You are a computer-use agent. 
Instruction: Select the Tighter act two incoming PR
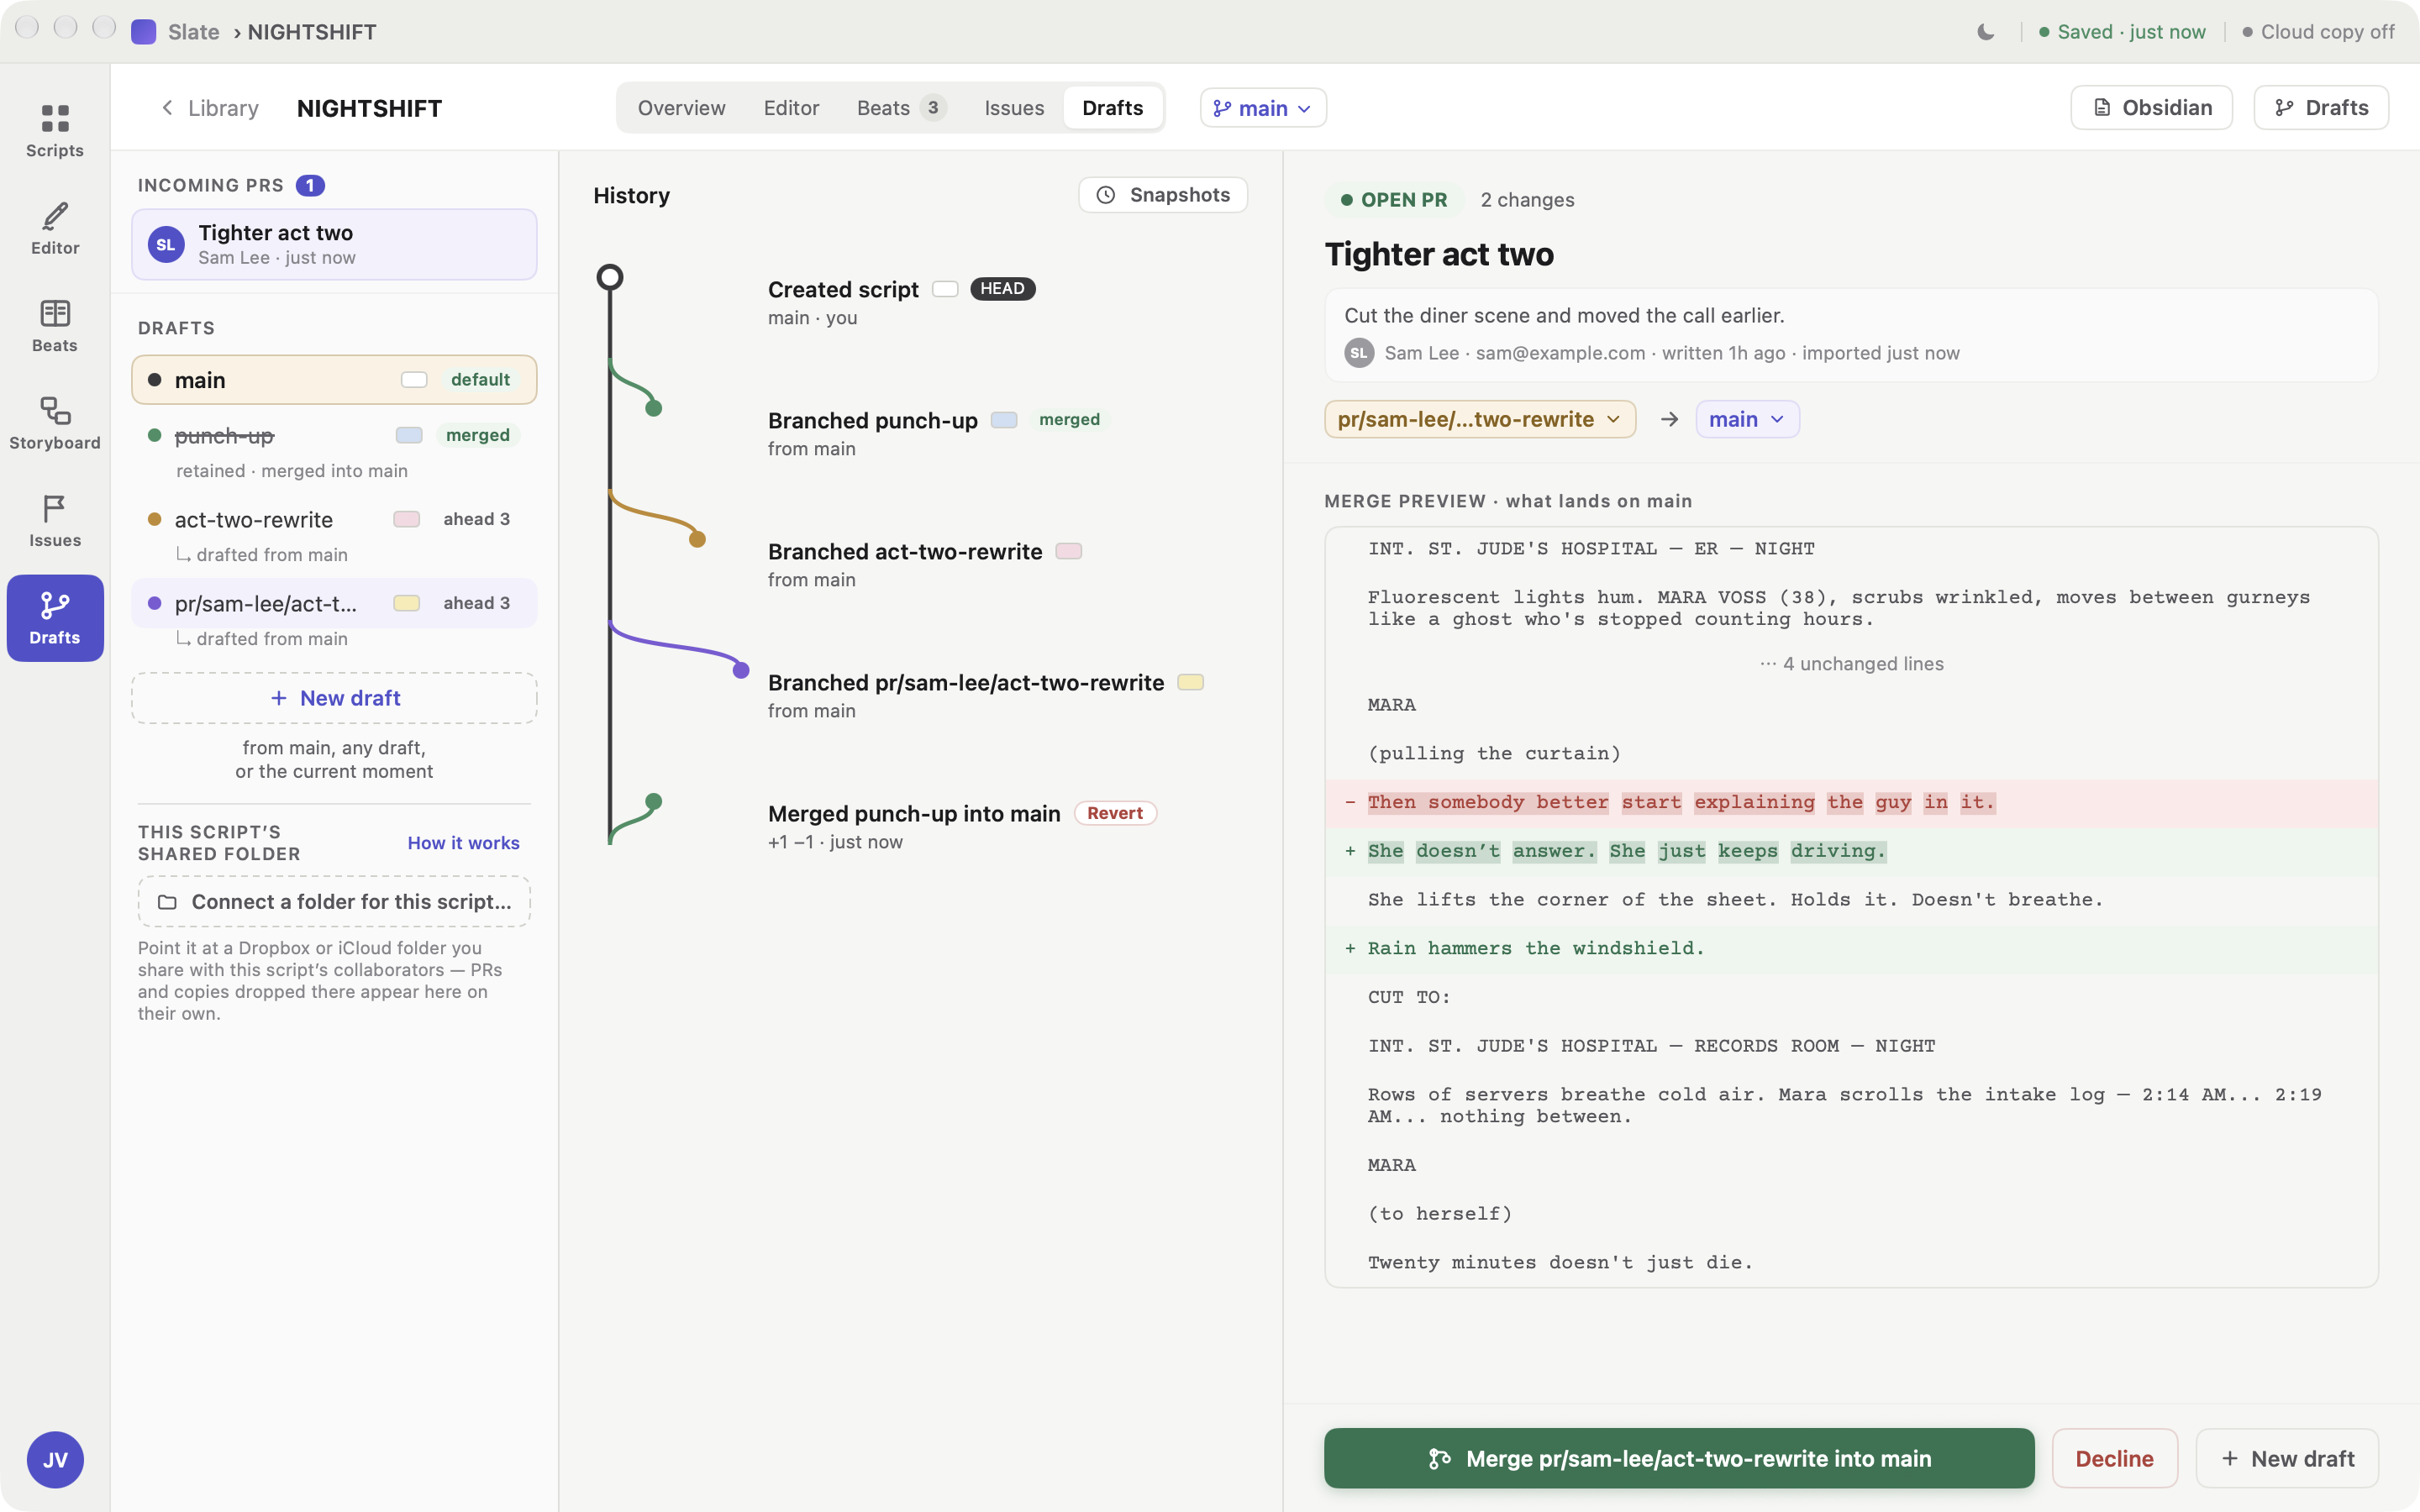[x=334, y=244]
